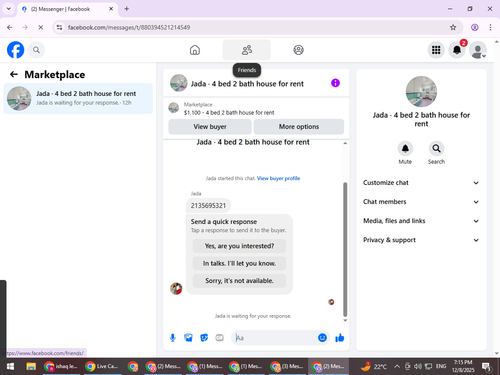Image resolution: width=500 pixels, height=375 pixels.
Task: Open the purple conversation information icon
Action: tap(335, 83)
